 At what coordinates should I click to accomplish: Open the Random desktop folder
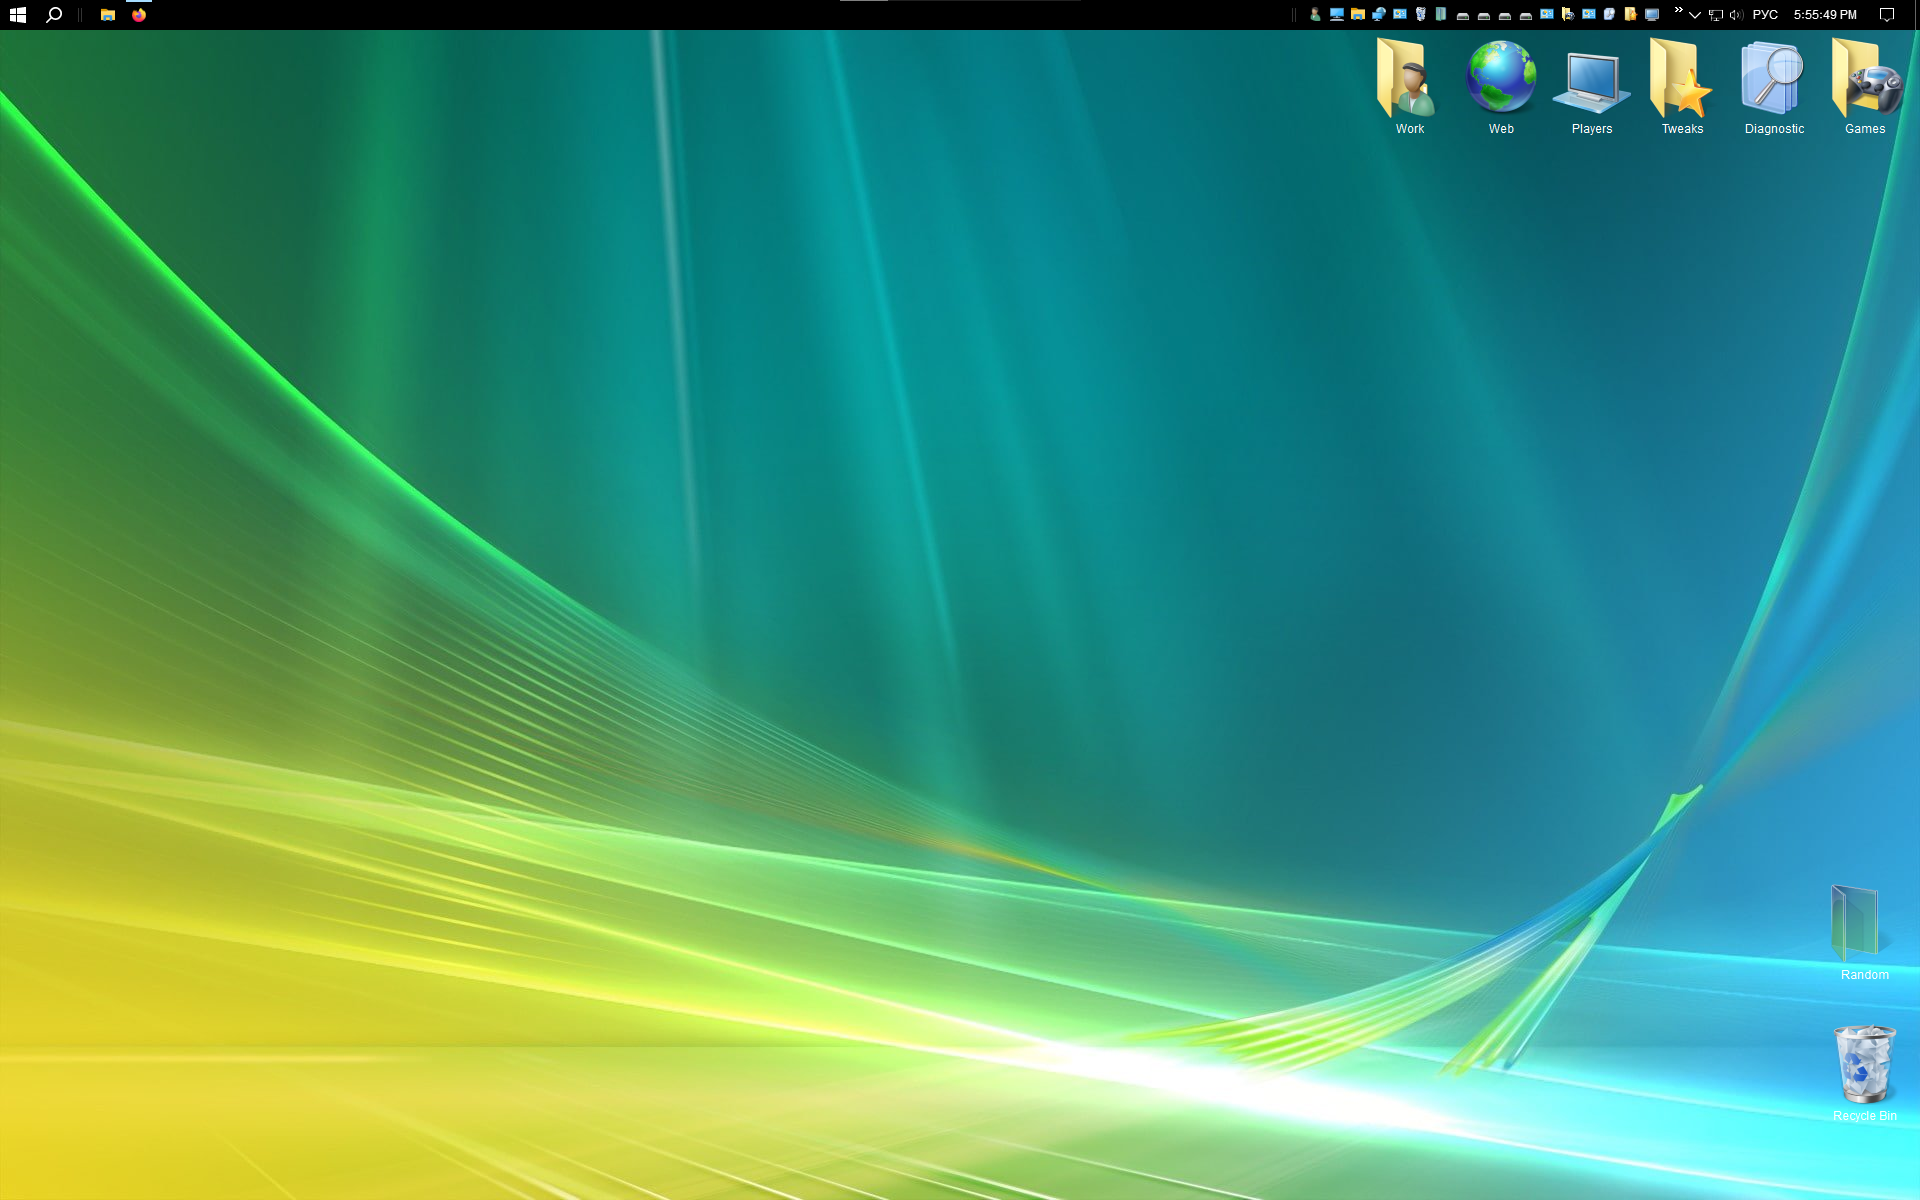[1857, 923]
